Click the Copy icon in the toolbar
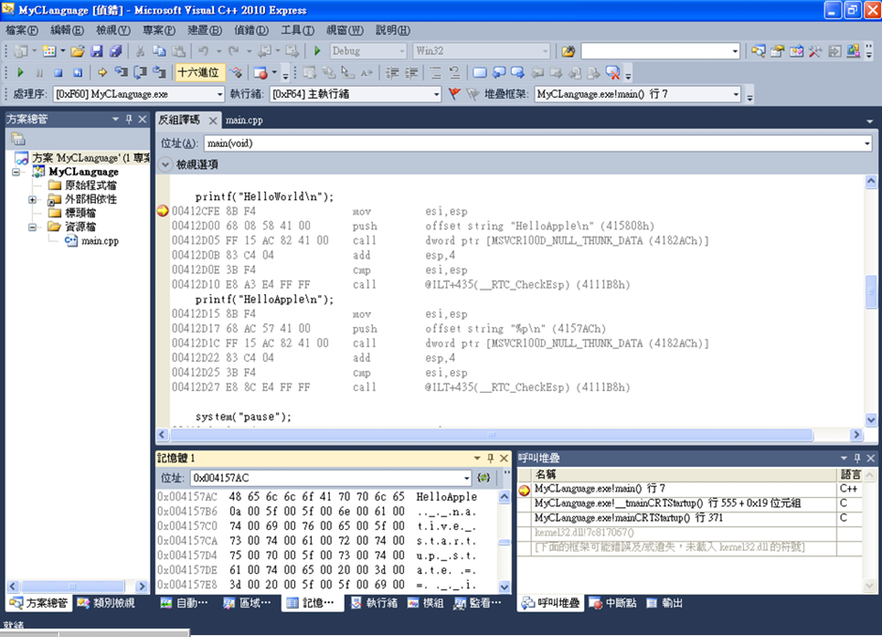882x637 pixels. (x=160, y=51)
